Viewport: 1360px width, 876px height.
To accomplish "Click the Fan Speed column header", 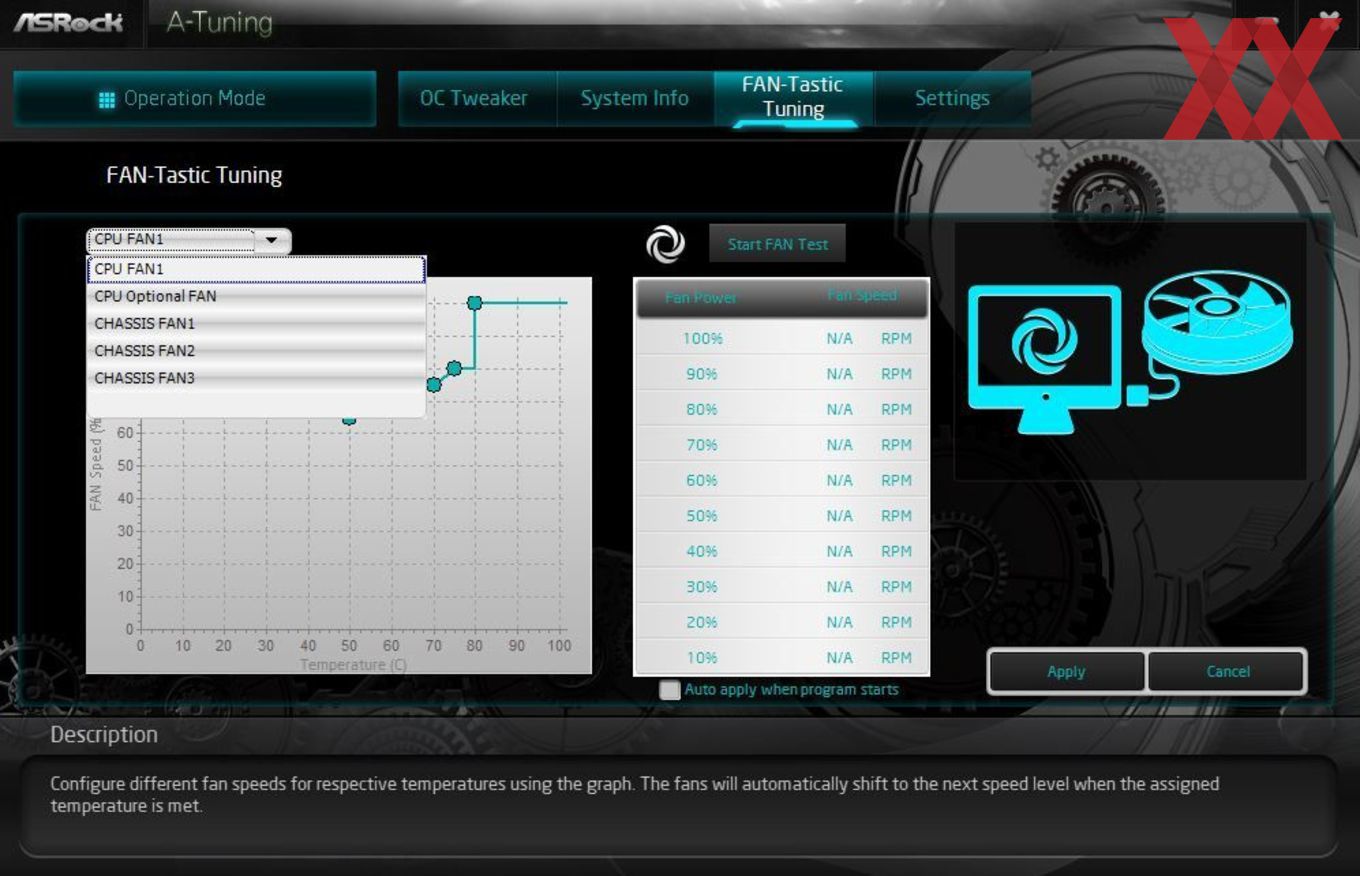I will coord(862,296).
